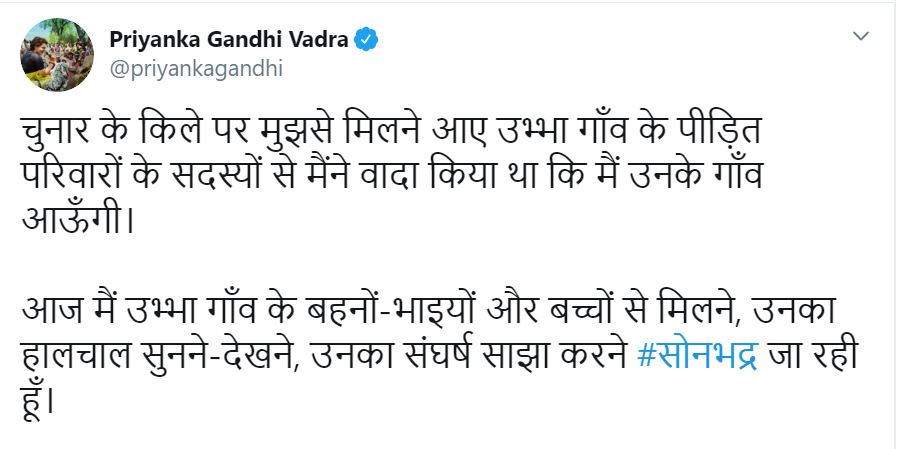The width and height of the screenshot is (900, 449).
Task: Click the blue verified badge icon
Action: tap(366, 40)
